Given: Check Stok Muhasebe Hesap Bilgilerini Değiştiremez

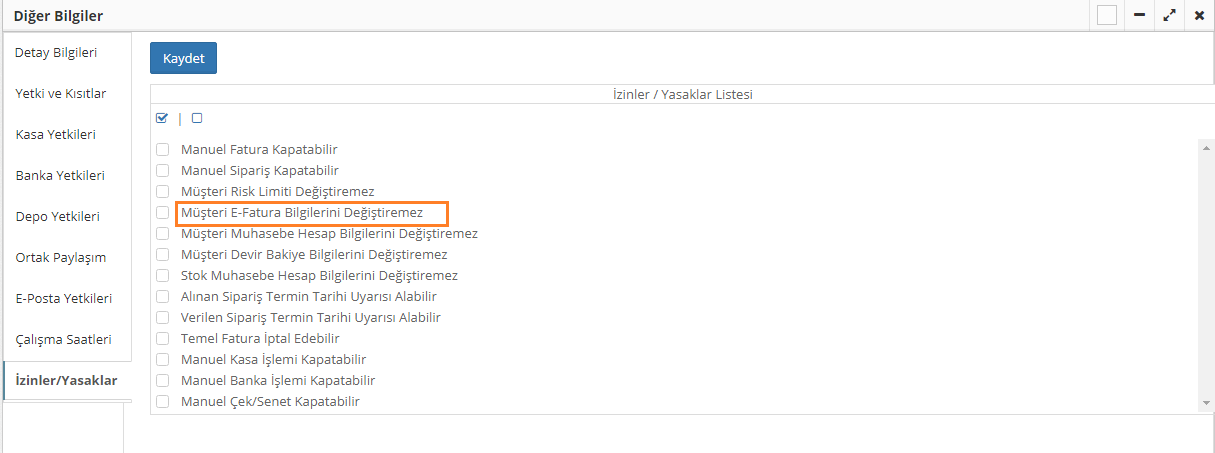Looking at the screenshot, I should (162, 276).
